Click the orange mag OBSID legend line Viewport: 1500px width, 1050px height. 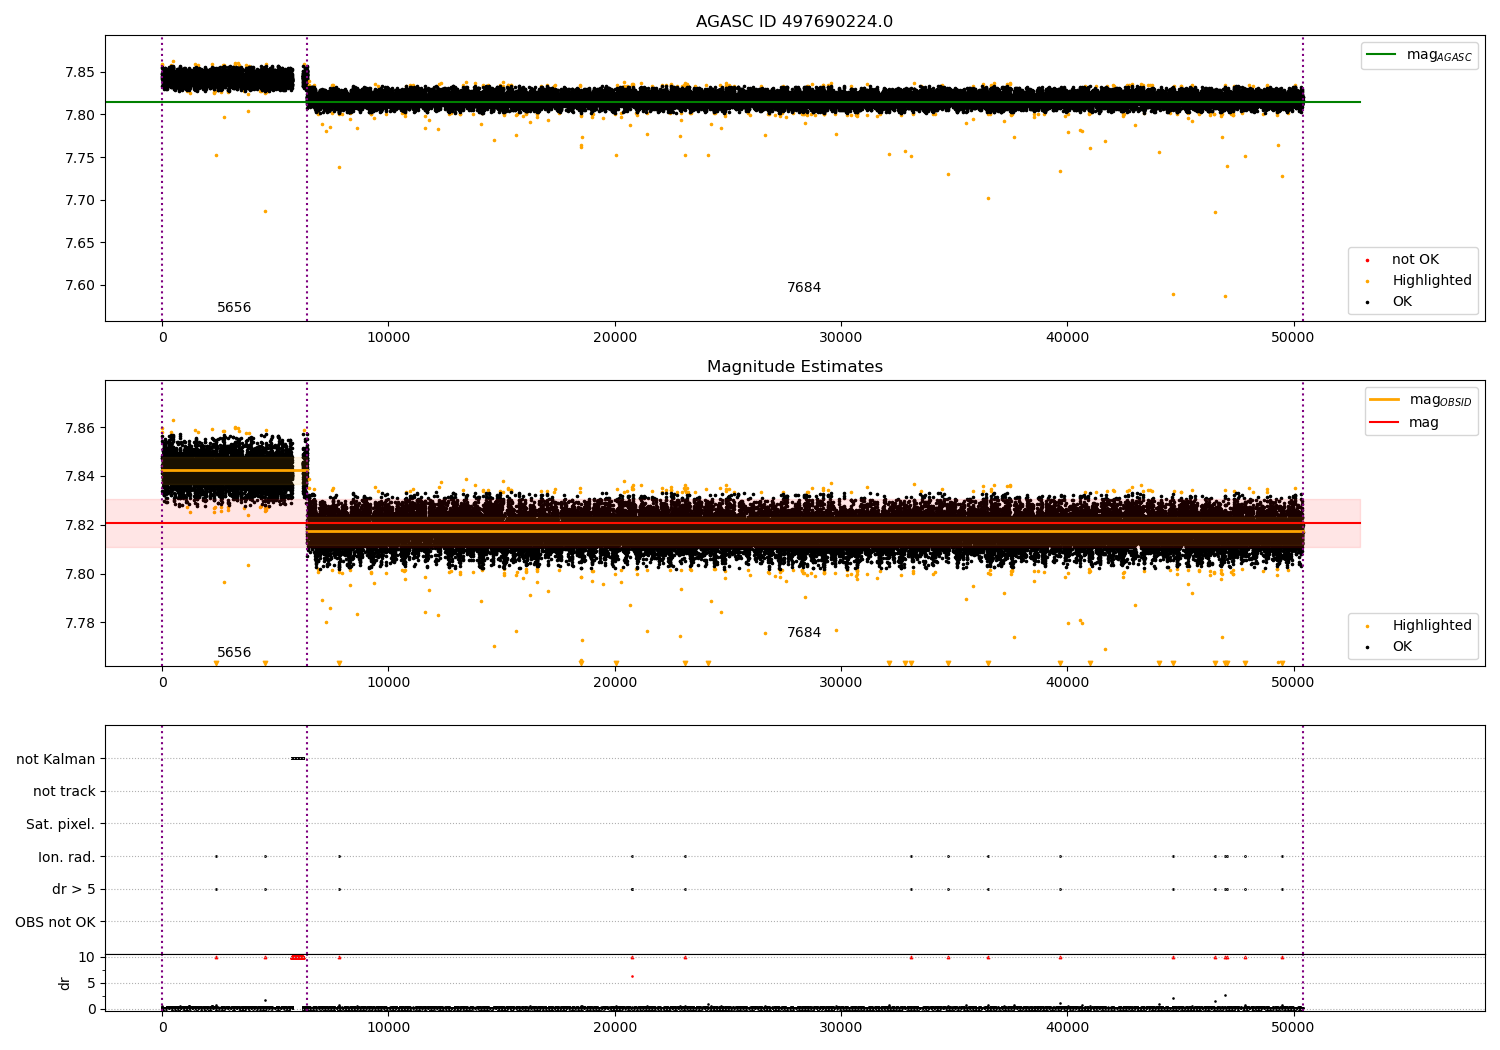click(1385, 400)
